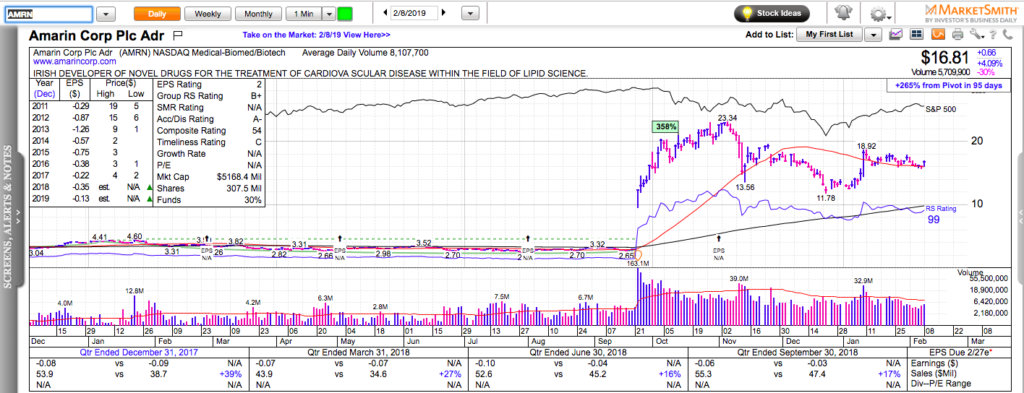This screenshot has width=1024, height=393.
Task: Expand the My First List dropdown arrow
Action: coord(874,35)
